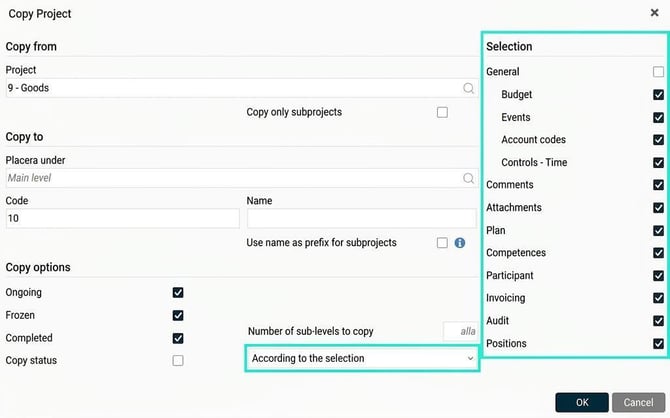Uncheck the Budget checkbox
This screenshot has height=418, width=670.
click(x=658, y=94)
